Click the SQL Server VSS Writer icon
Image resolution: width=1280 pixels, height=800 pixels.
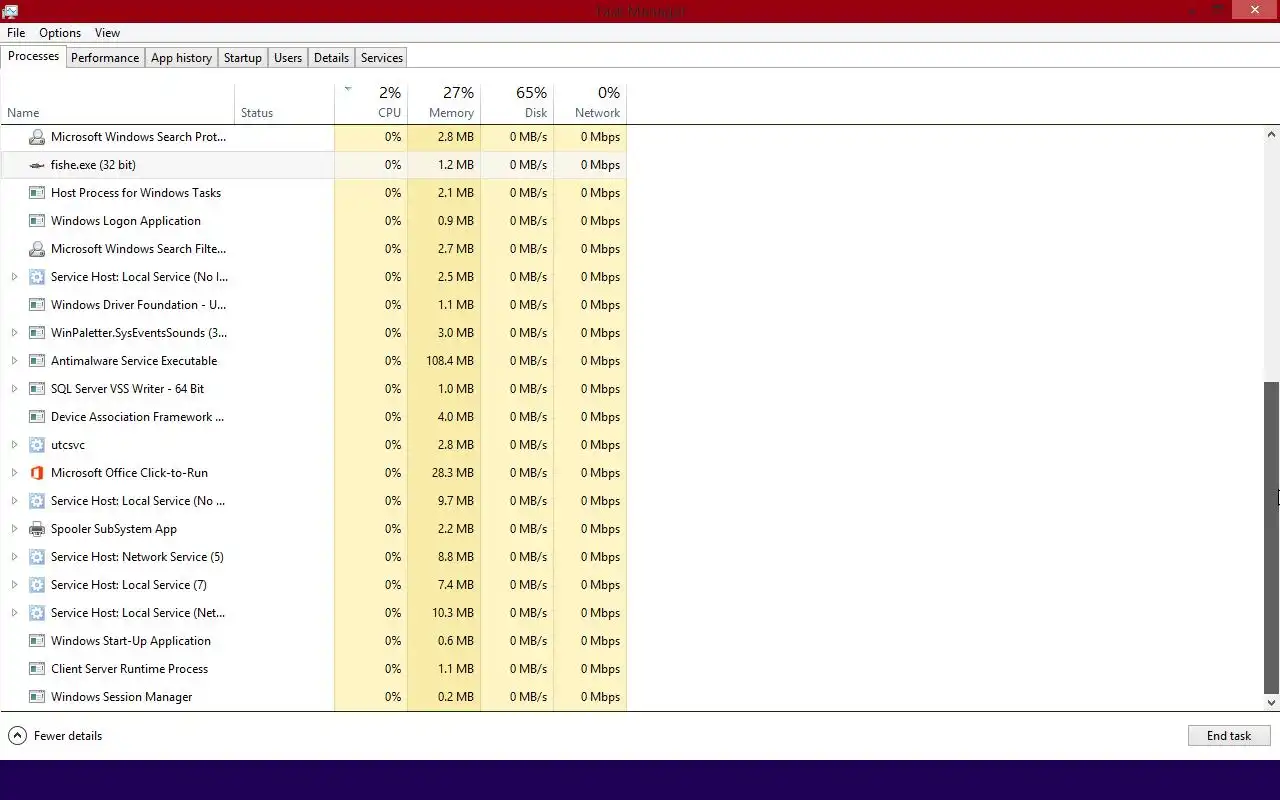point(37,389)
